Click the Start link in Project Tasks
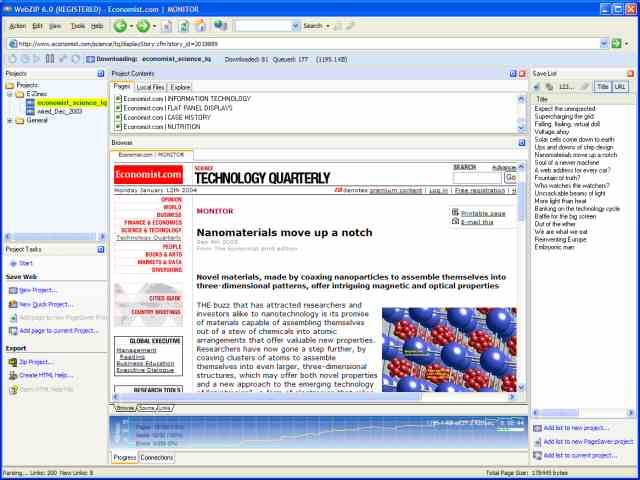The image size is (640, 480). point(26,263)
